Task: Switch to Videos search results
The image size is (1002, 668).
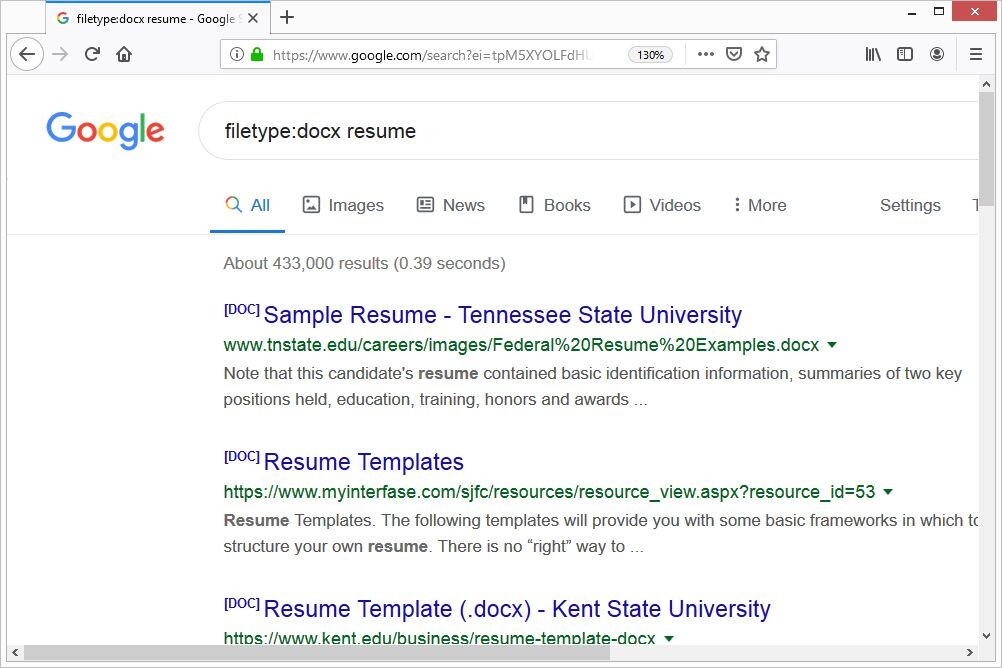Action: click(x=662, y=205)
